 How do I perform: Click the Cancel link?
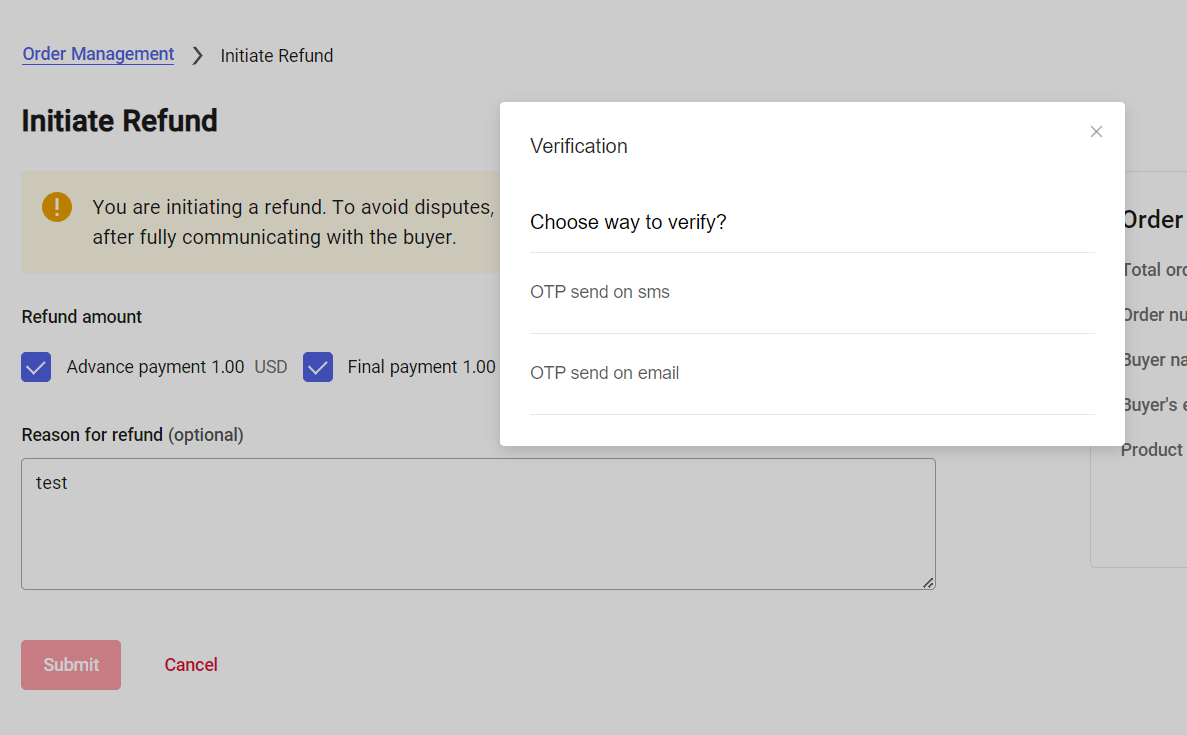tap(191, 664)
